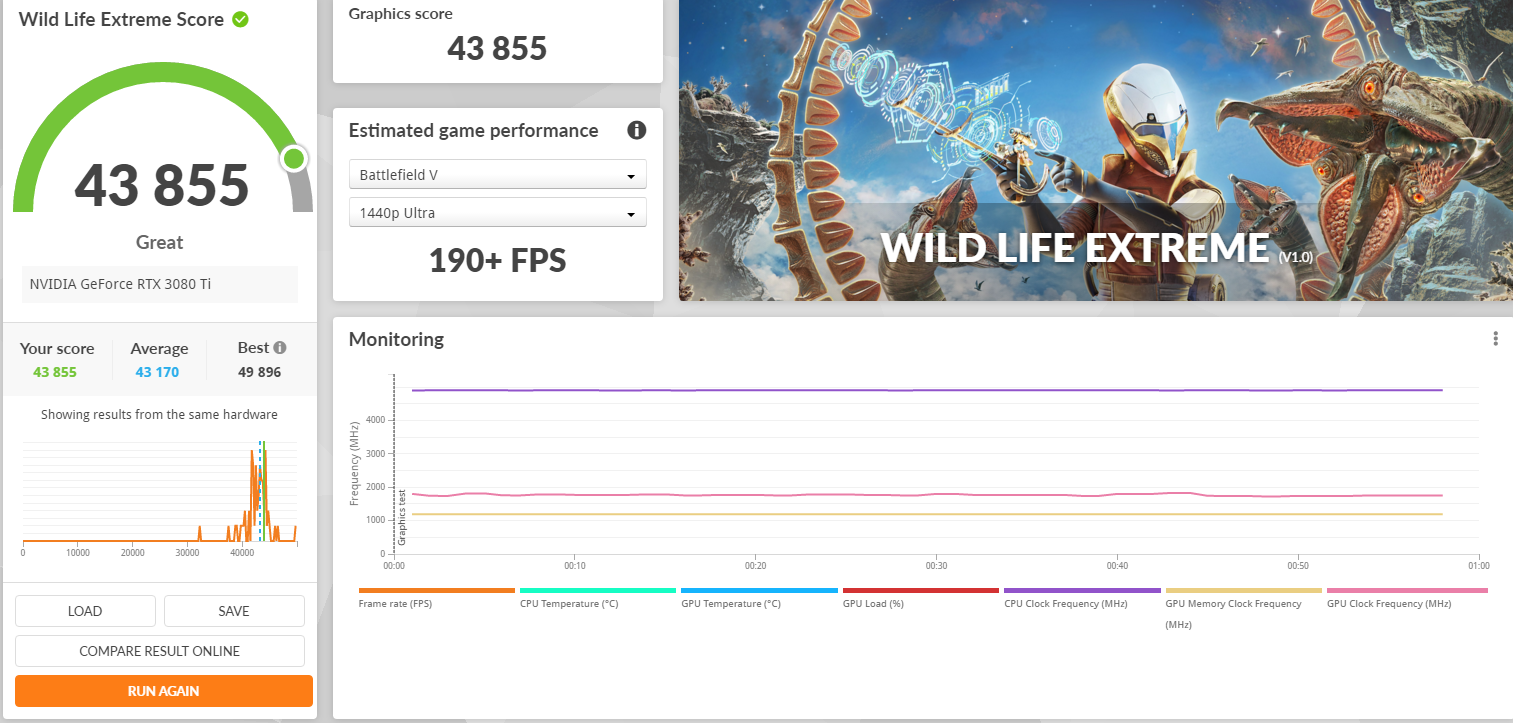Click the Frequency (MHz) axis label
Image resolution: width=1513 pixels, height=723 pixels.
pyautogui.click(x=355, y=464)
